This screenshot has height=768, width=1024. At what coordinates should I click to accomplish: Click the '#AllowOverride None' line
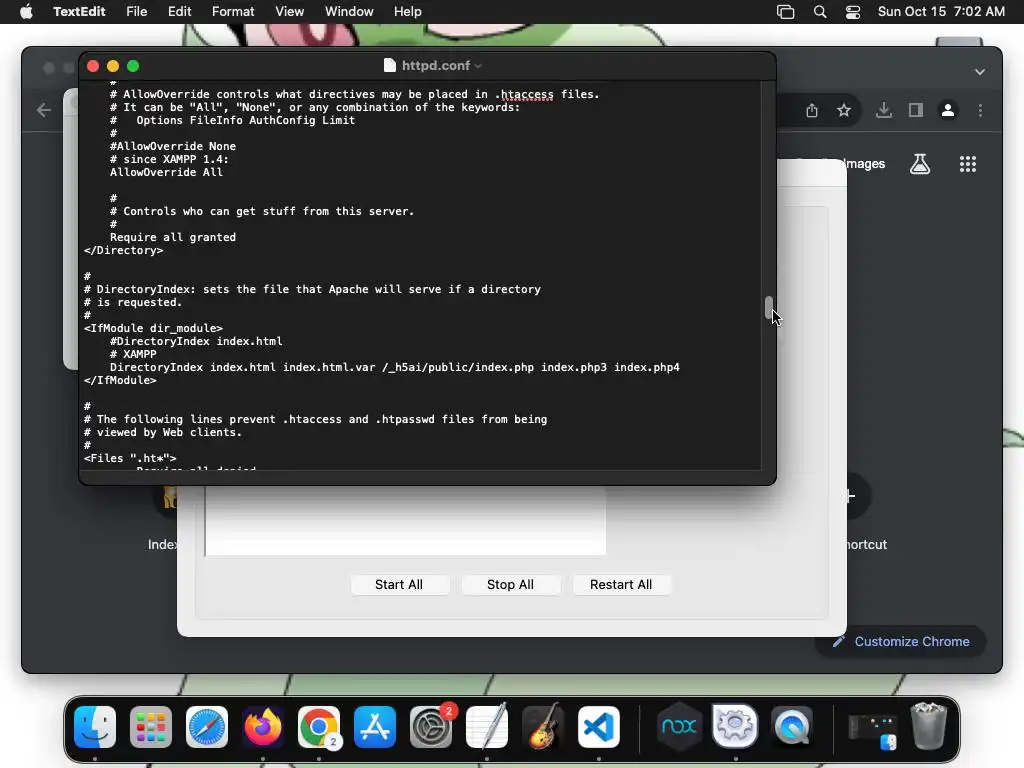tap(172, 146)
